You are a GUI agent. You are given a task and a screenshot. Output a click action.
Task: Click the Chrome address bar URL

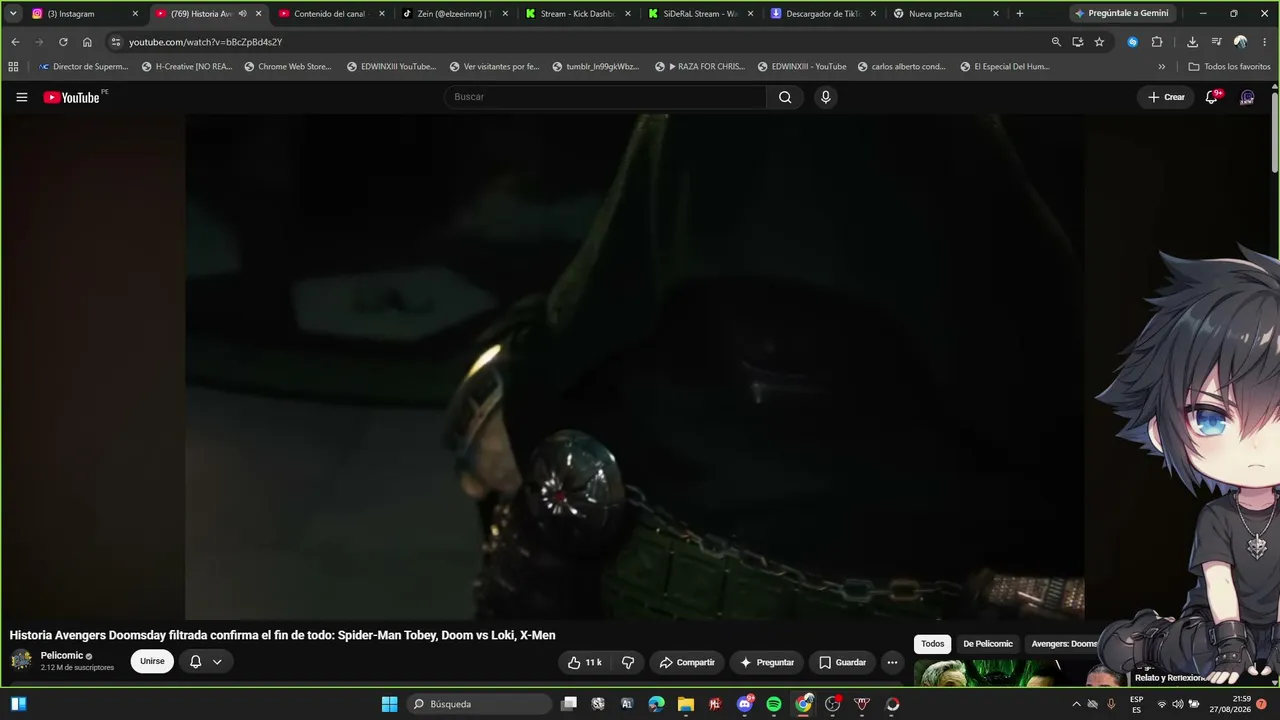[205, 42]
